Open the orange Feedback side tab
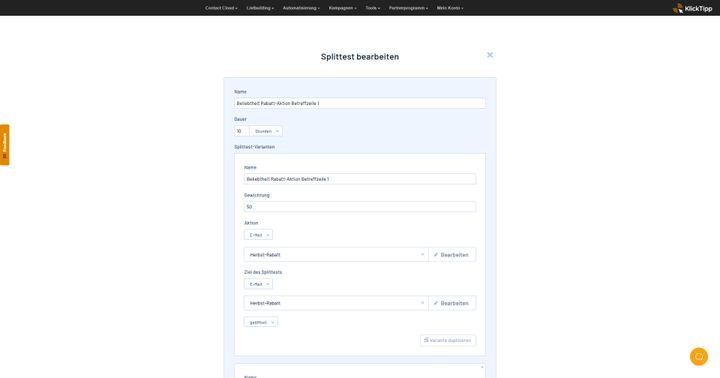Image resolution: width=720 pixels, height=378 pixels. [5, 145]
